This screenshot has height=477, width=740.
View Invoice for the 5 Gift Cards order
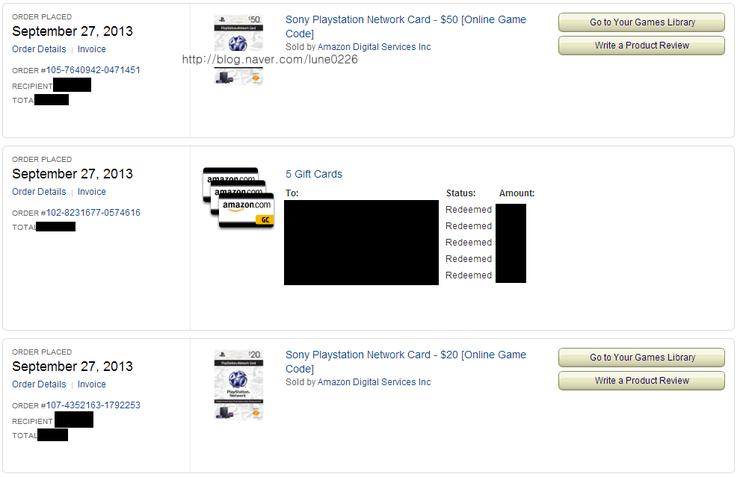click(92, 192)
